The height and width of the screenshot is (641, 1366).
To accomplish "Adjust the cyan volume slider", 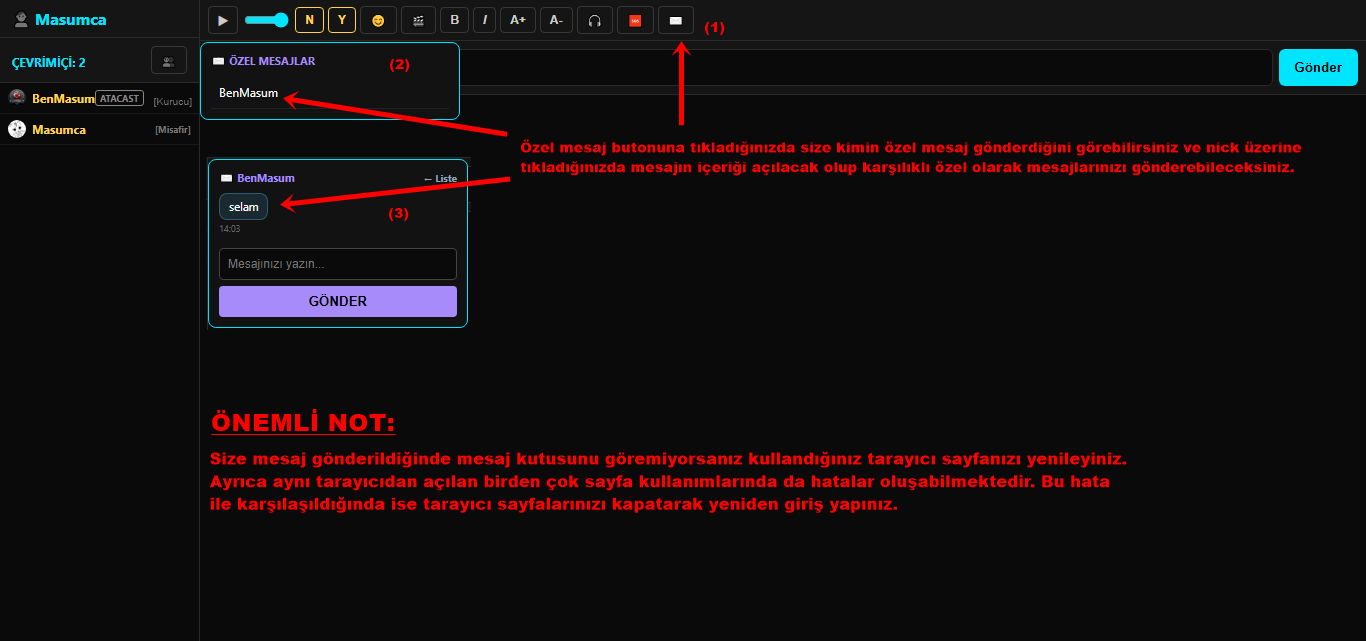I will (x=266, y=20).
